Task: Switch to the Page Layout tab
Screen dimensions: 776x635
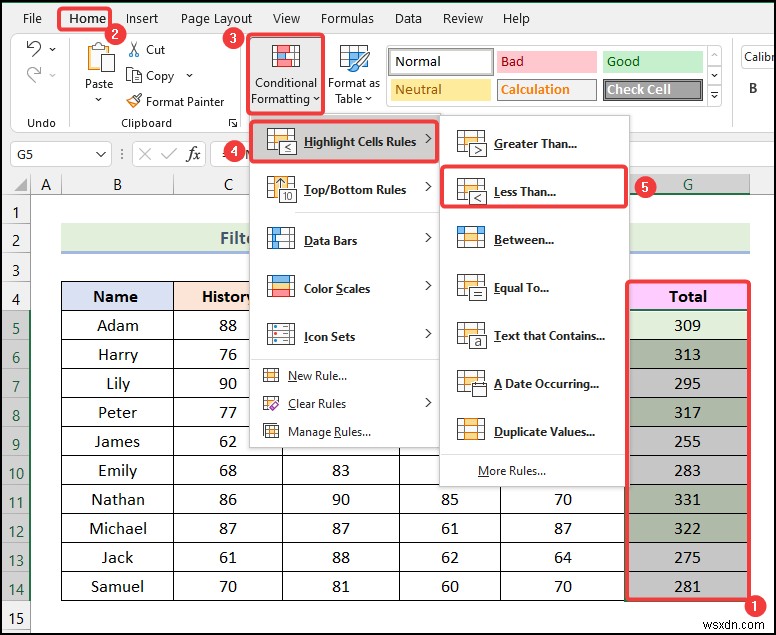Action: 216,19
